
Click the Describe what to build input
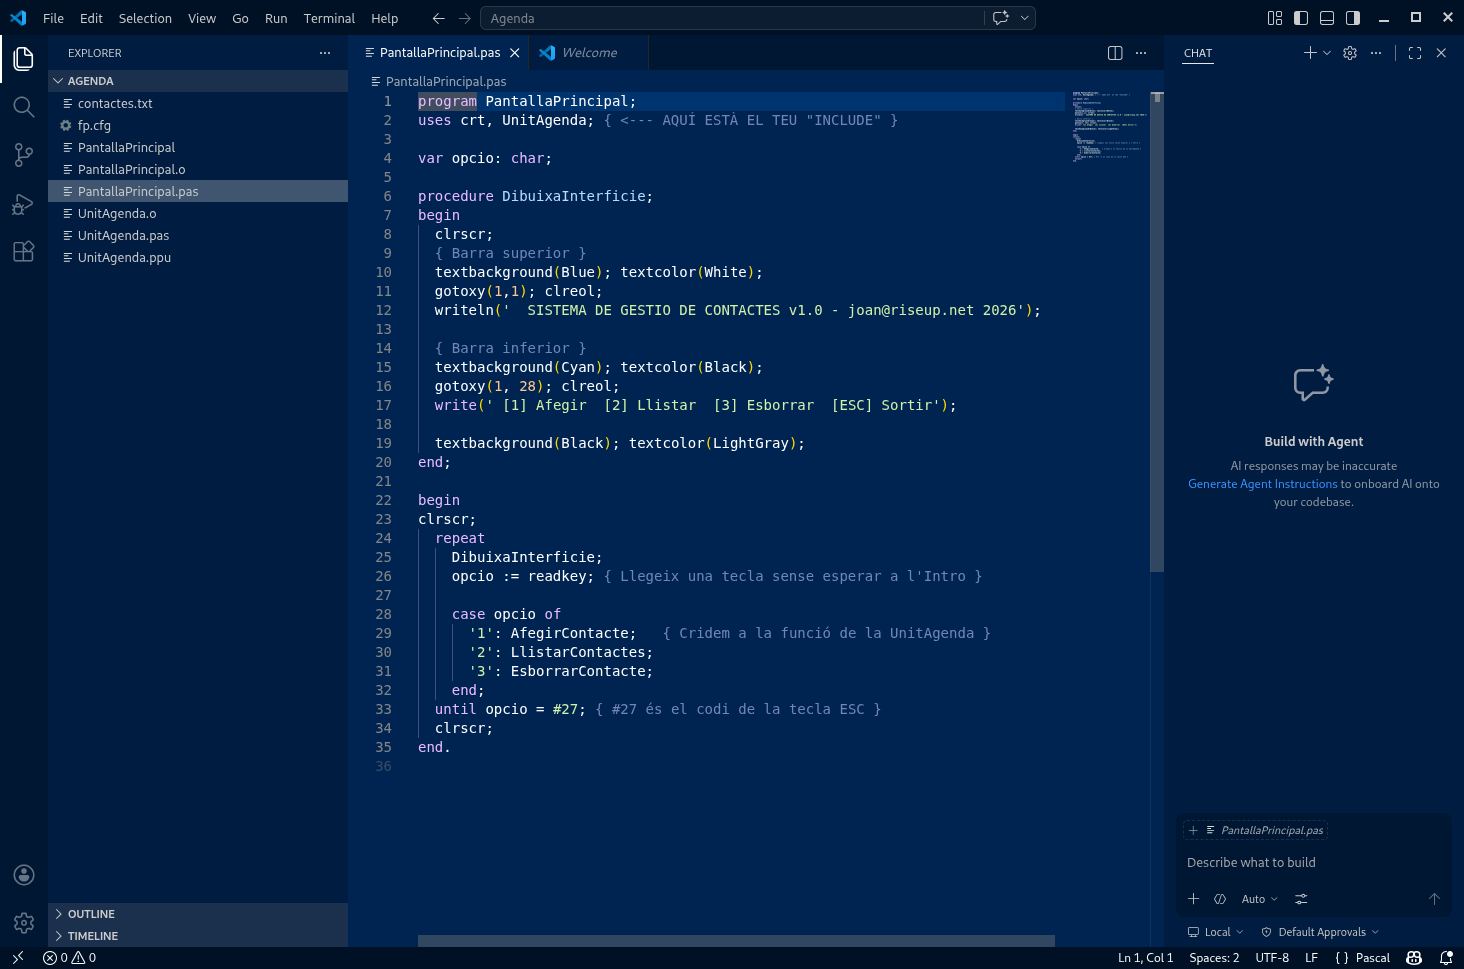pos(1253,862)
